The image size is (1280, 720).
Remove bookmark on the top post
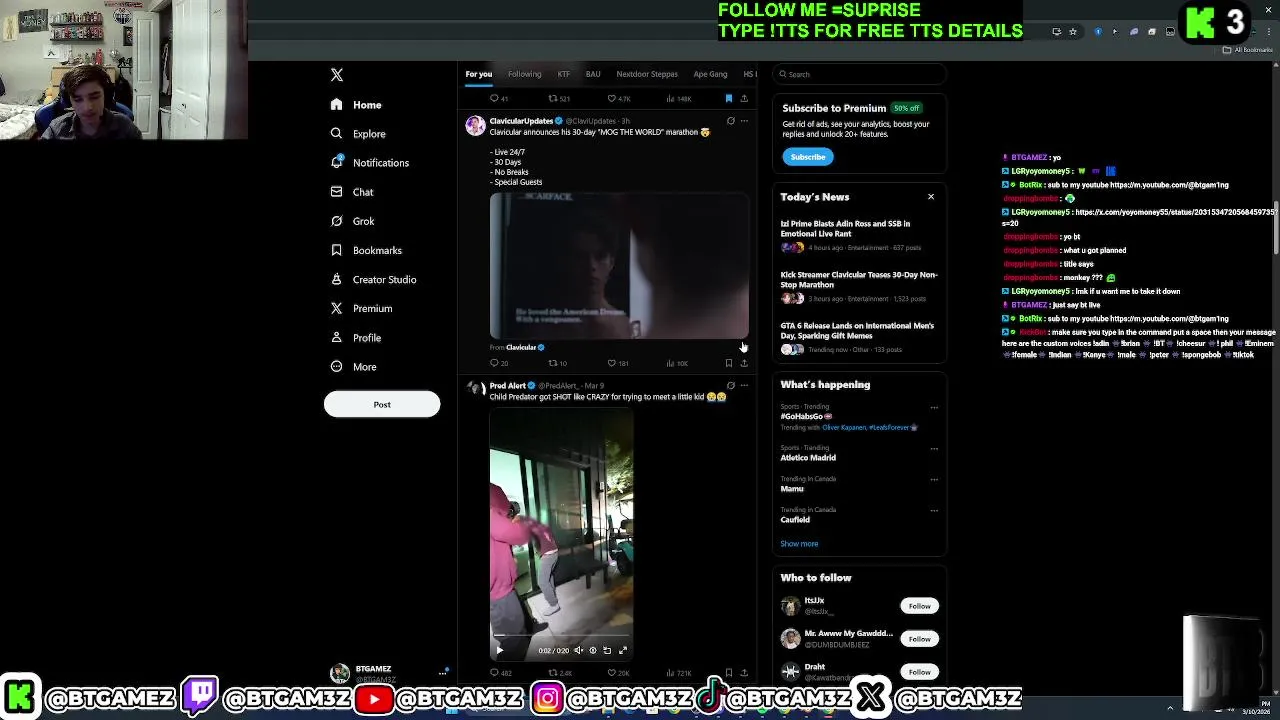[729, 98]
